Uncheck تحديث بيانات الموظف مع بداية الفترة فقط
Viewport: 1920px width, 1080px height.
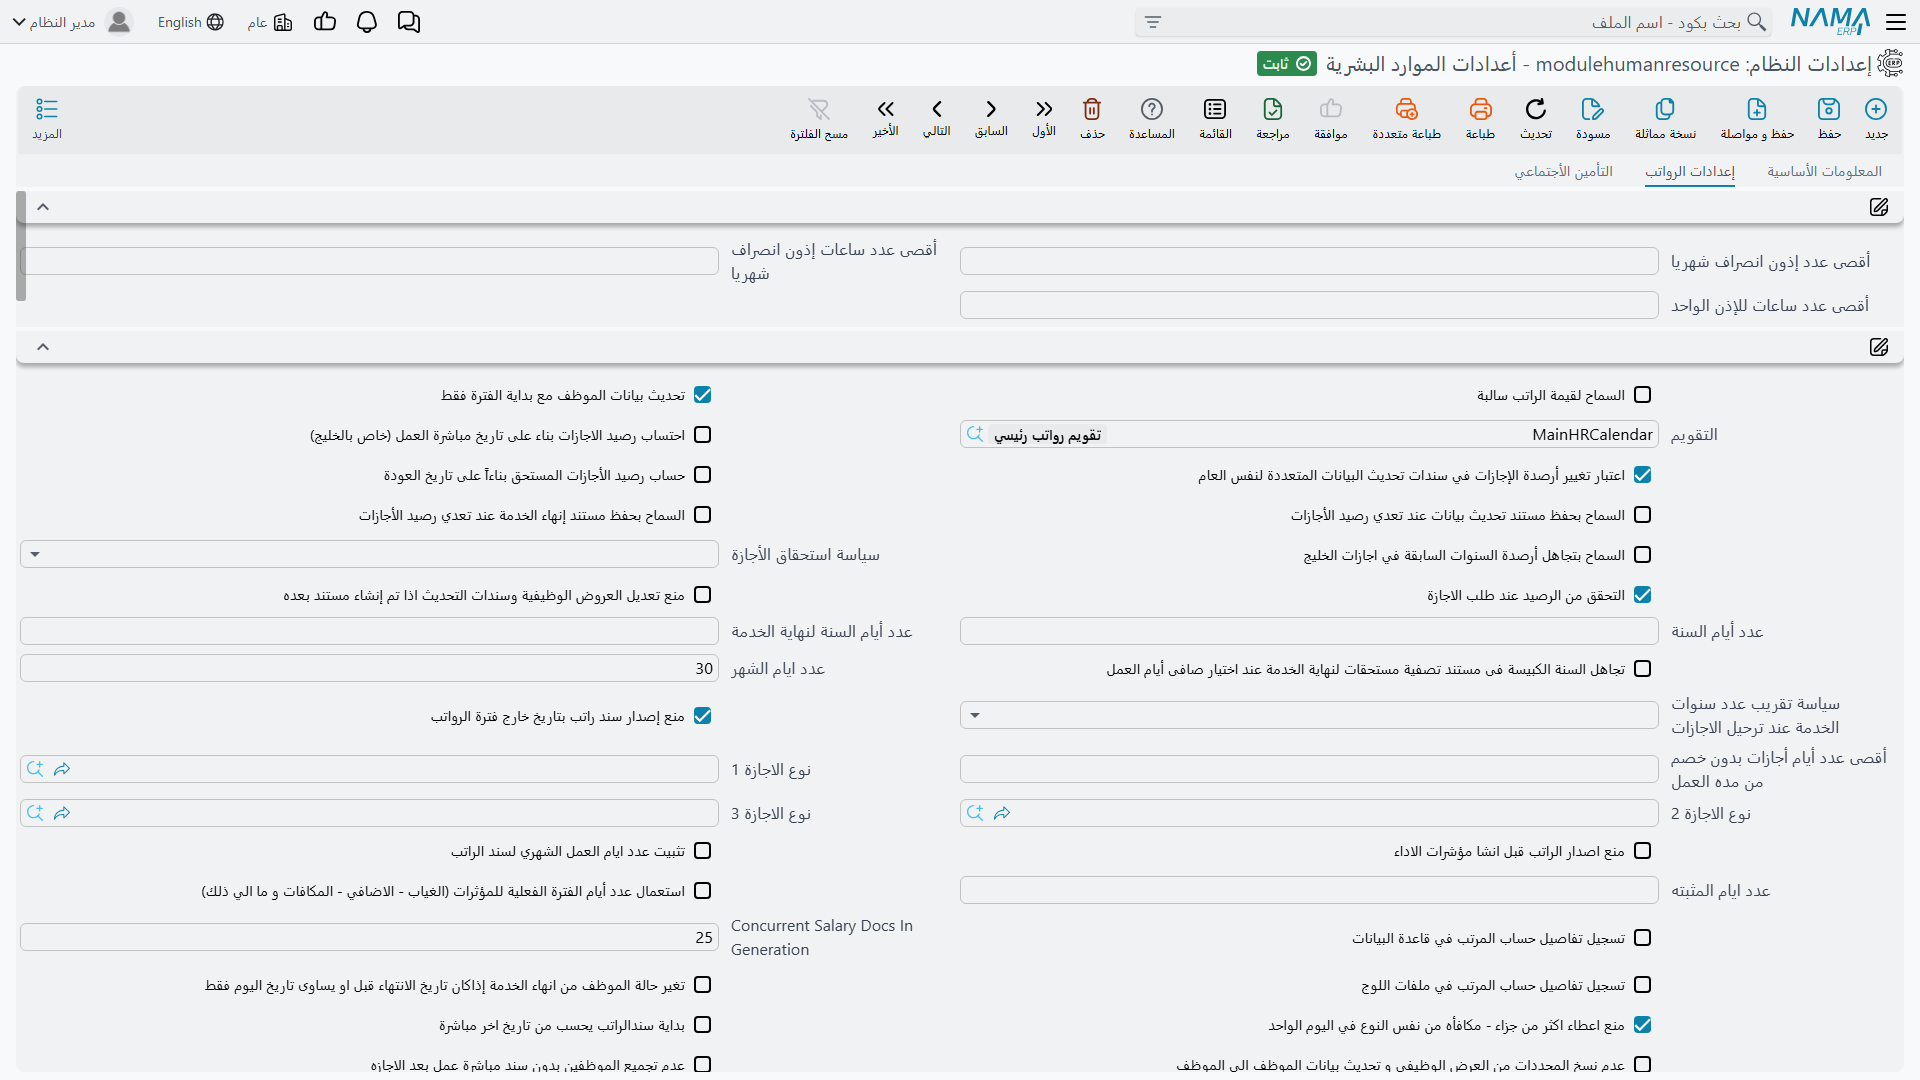702,395
